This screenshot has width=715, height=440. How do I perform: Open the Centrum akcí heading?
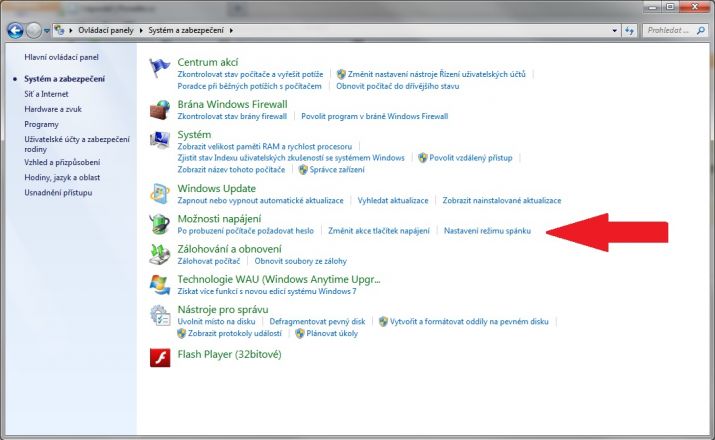[207, 62]
